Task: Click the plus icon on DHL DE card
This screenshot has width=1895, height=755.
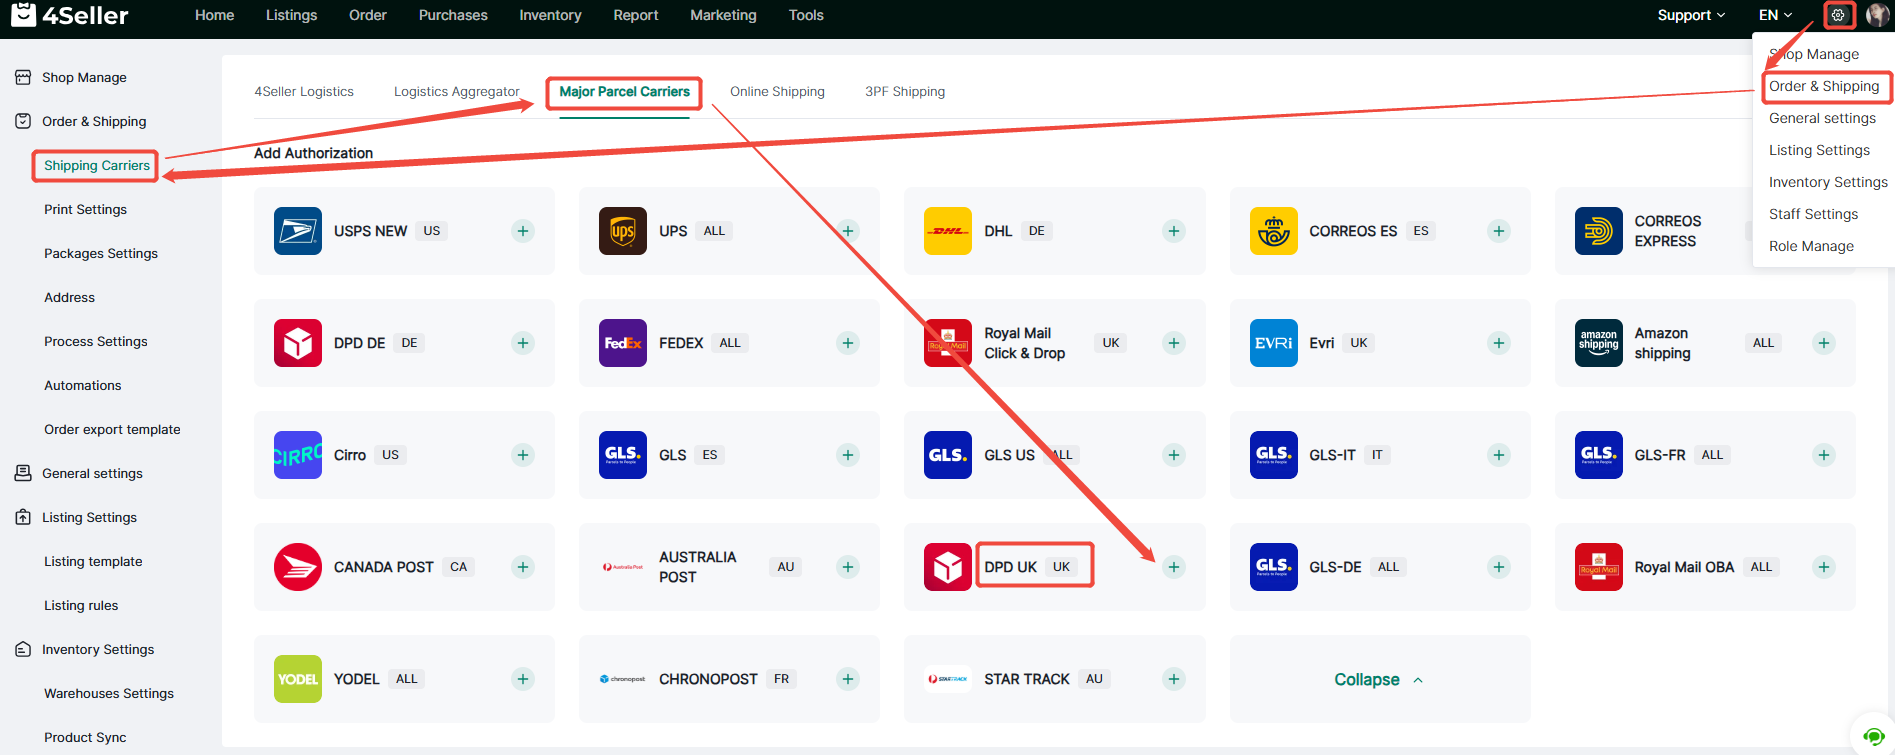Action: click(1174, 231)
